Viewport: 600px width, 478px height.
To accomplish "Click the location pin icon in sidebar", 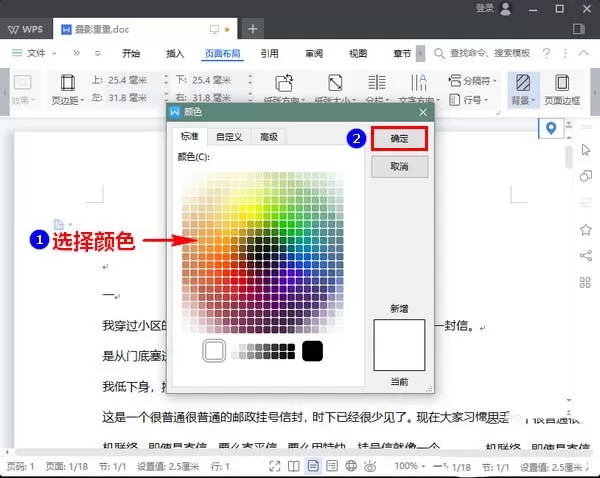I will [x=551, y=128].
